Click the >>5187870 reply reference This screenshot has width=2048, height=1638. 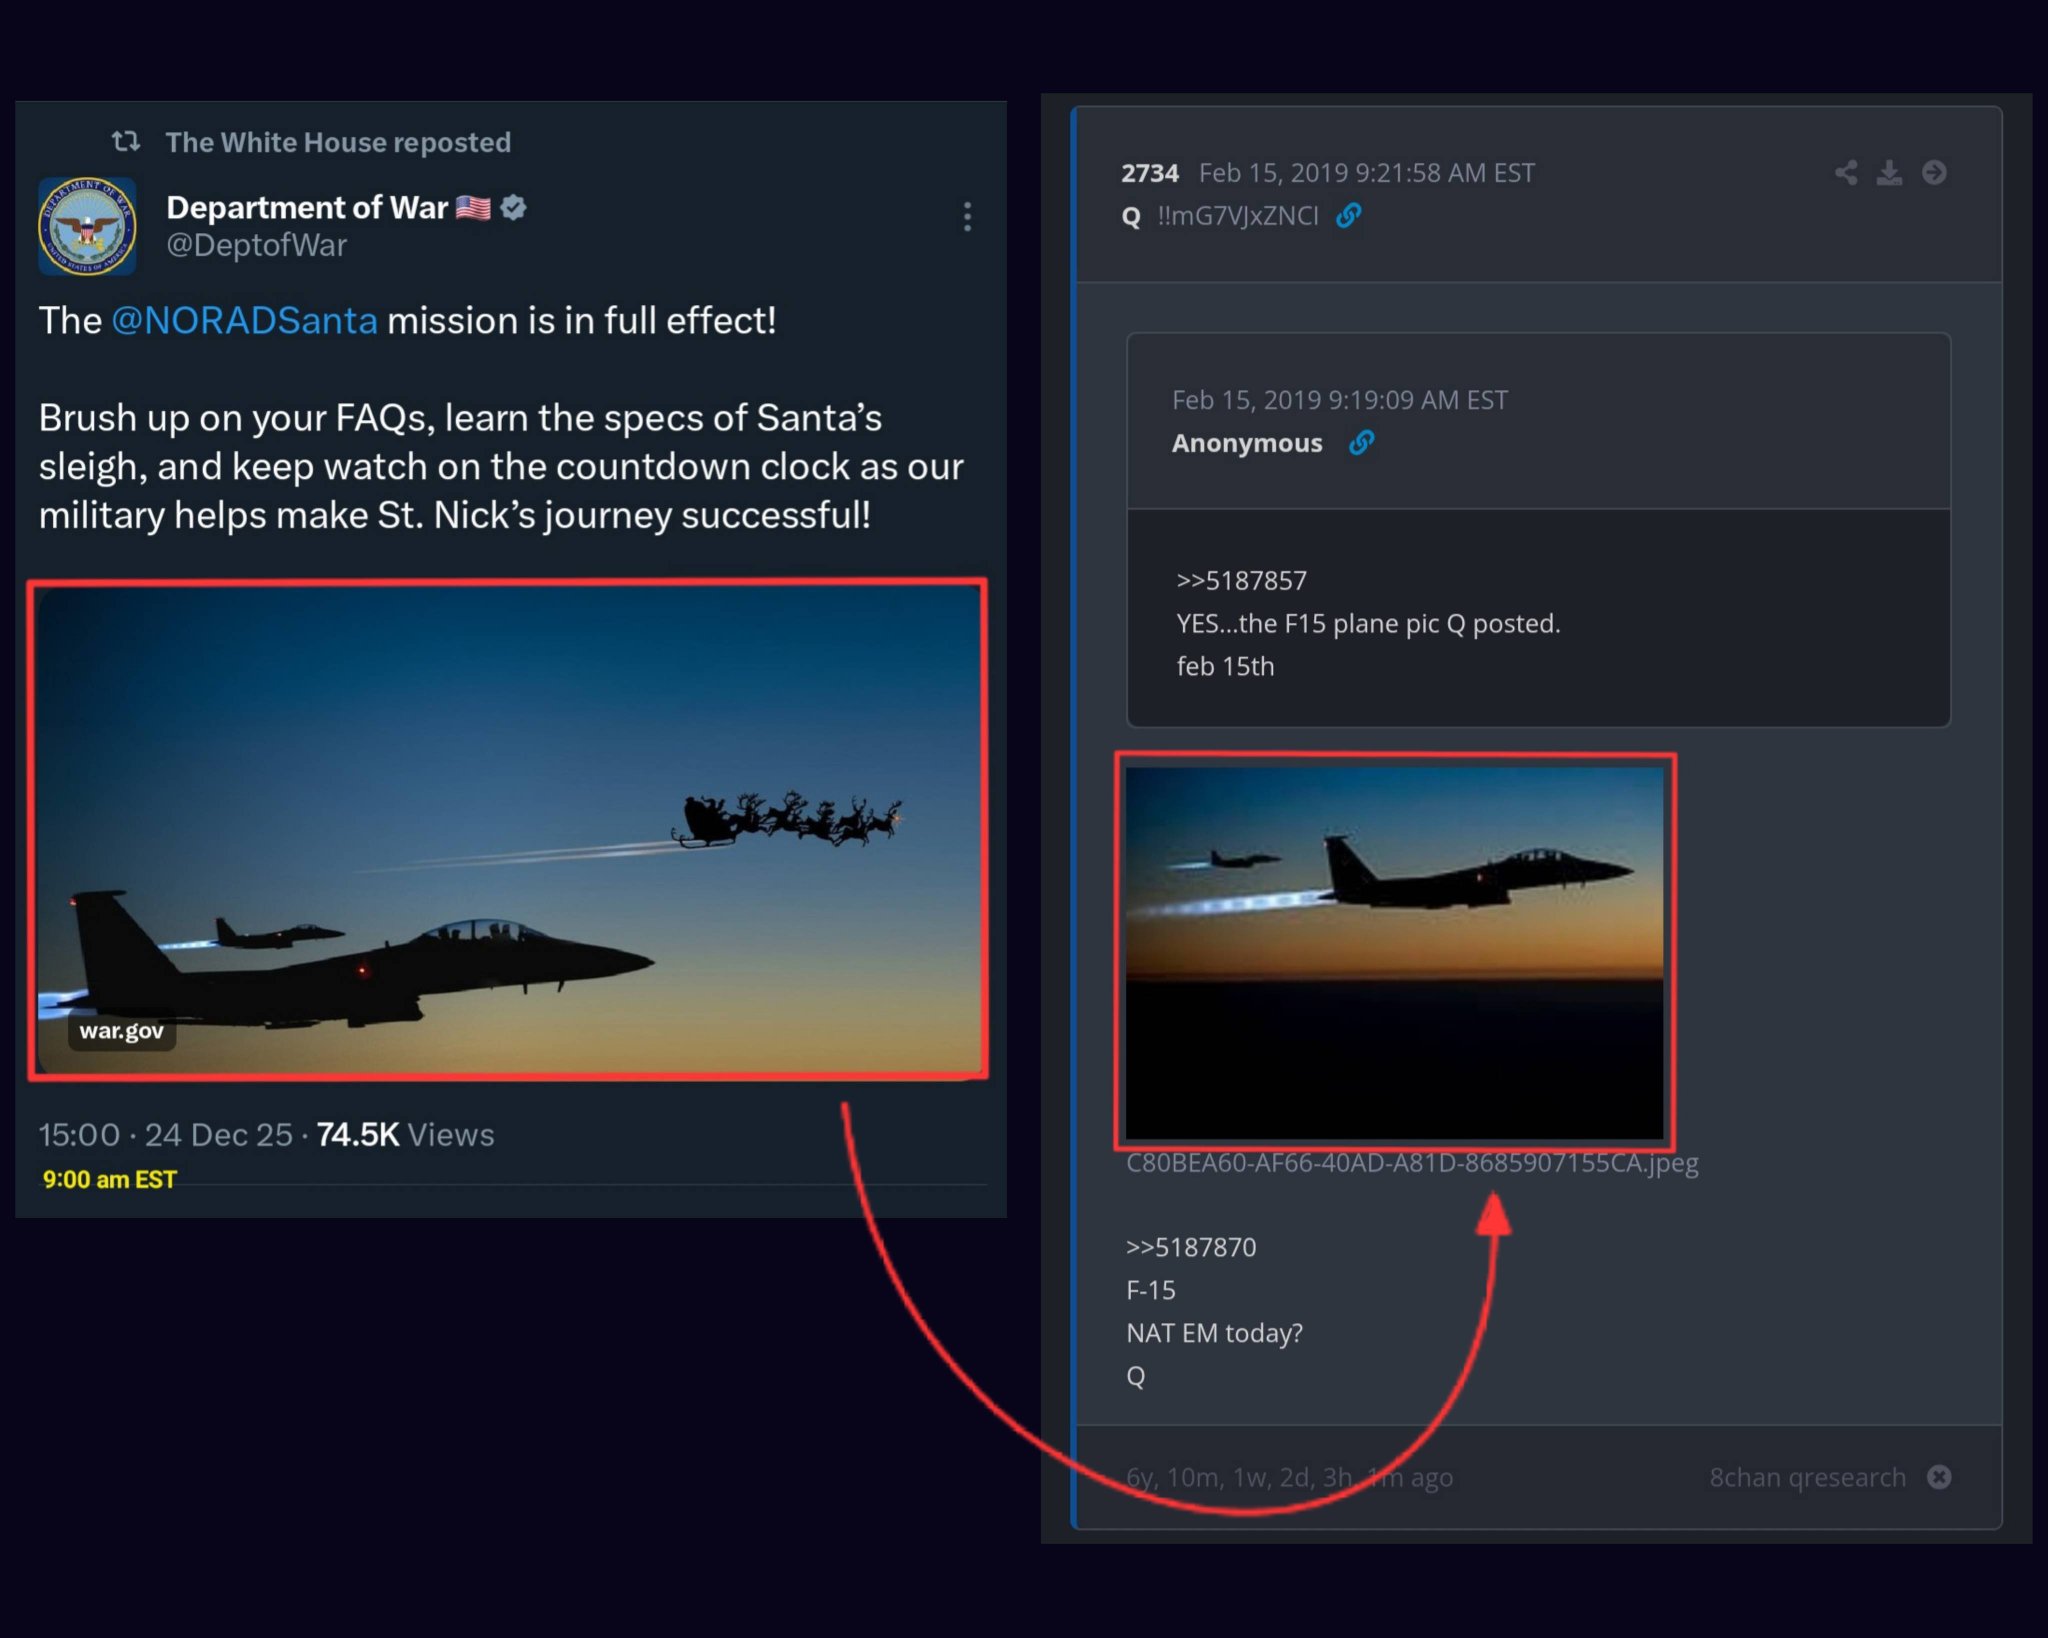[1190, 1247]
